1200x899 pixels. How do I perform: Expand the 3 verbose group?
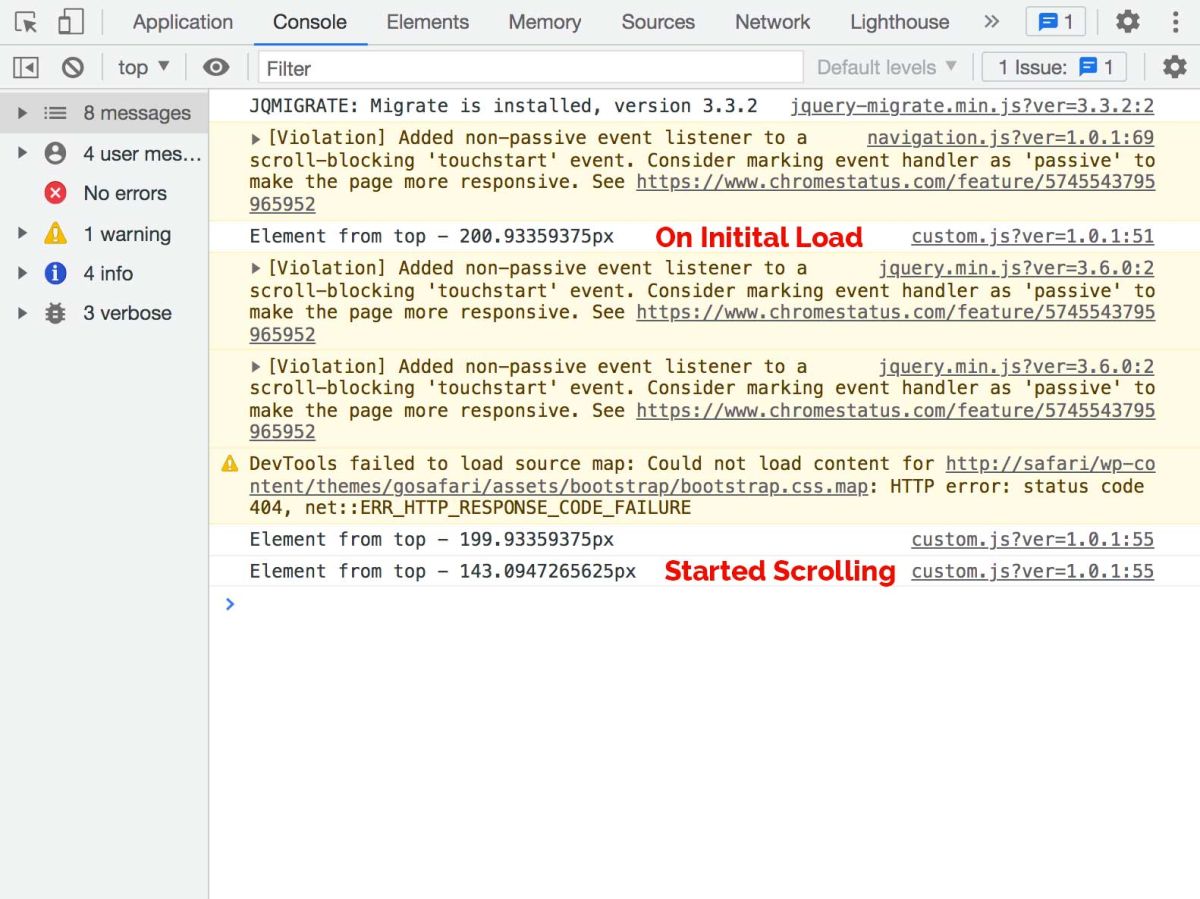point(23,313)
